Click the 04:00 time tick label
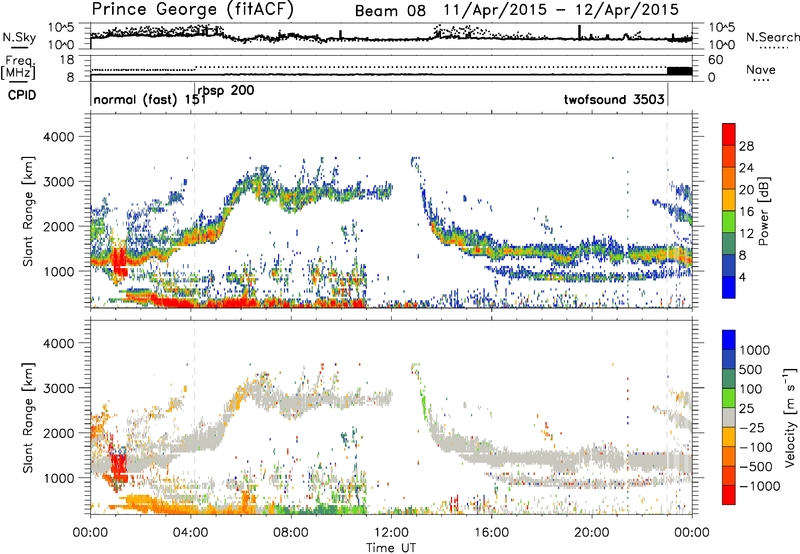Viewport: 800px width, 554px height. point(191,533)
